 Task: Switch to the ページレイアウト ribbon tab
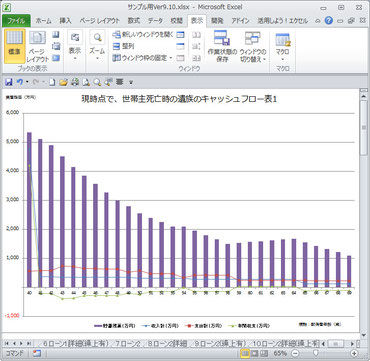tap(99, 21)
